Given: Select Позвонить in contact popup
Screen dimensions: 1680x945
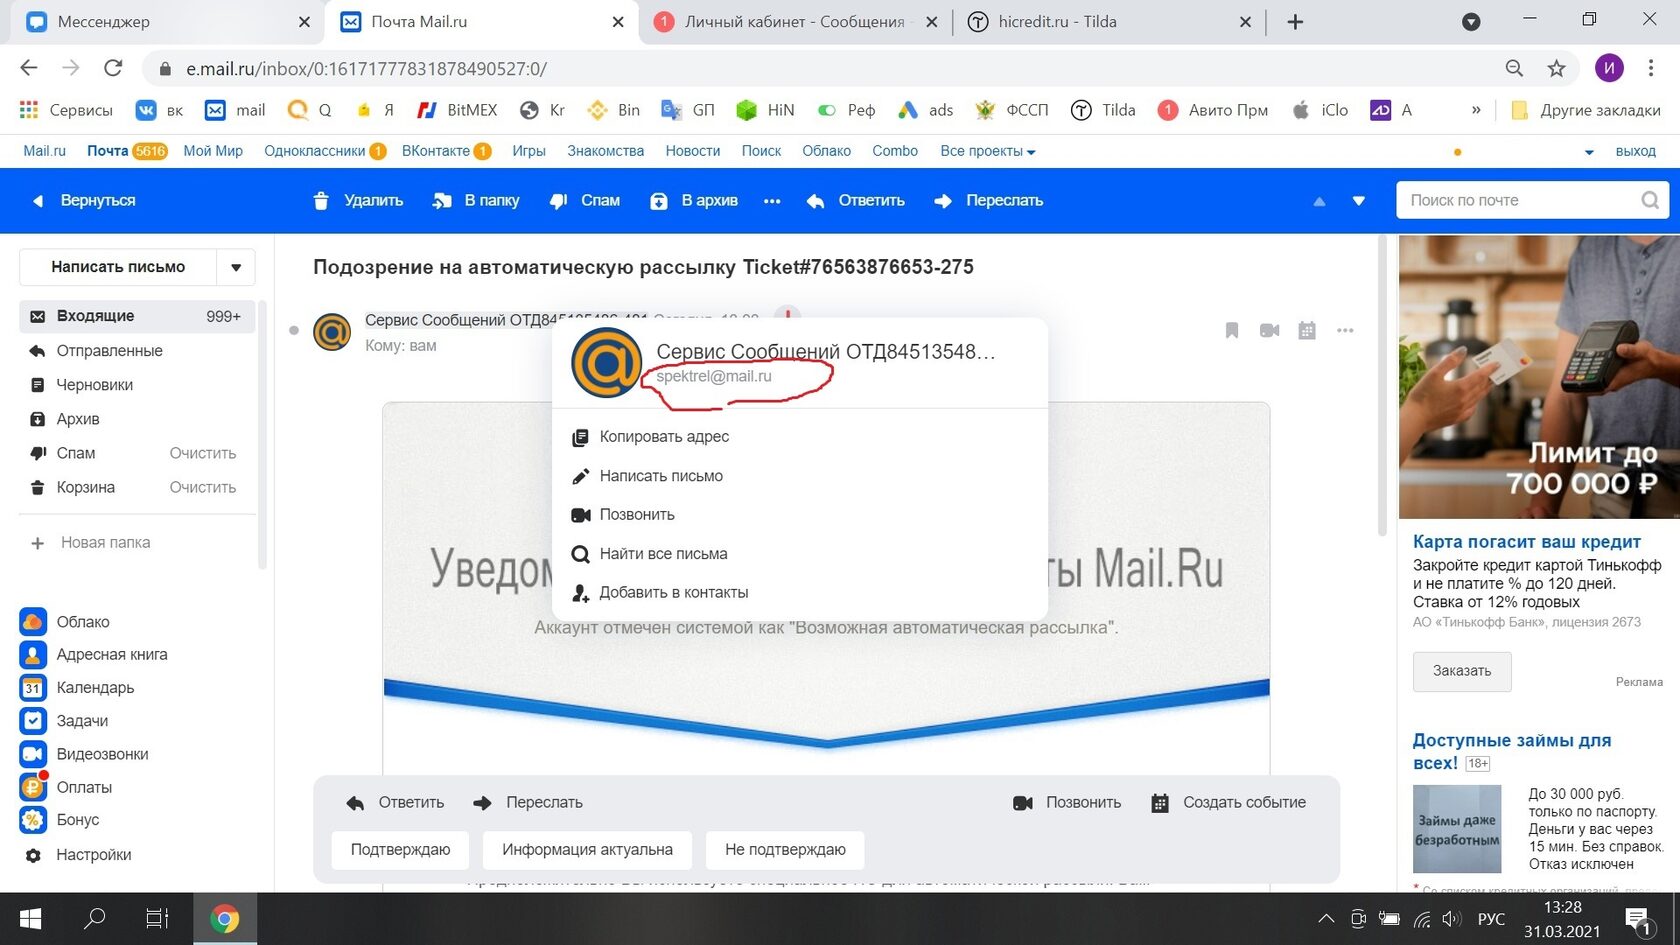Looking at the screenshot, I should 637,515.
